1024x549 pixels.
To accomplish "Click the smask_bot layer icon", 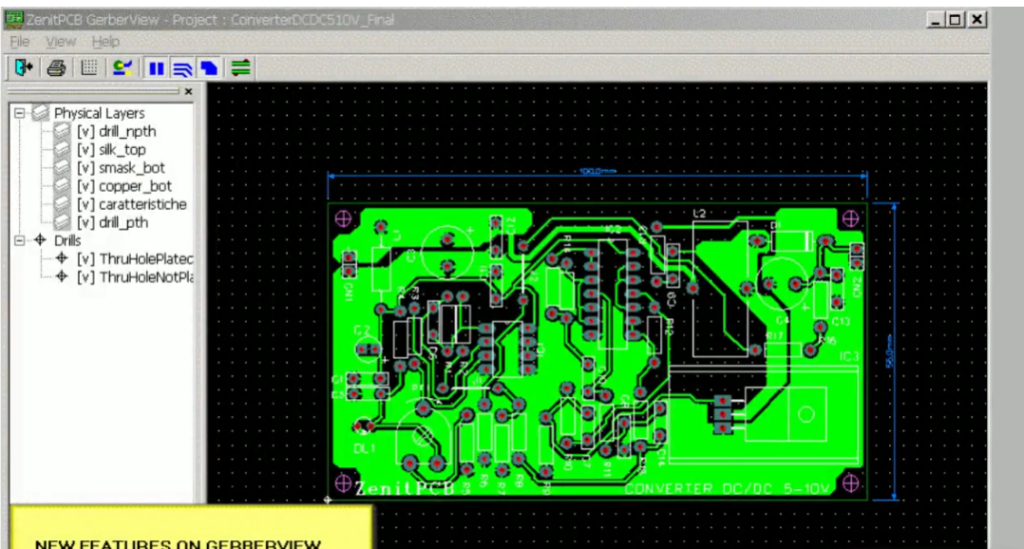I will click(x=62, y=168).
